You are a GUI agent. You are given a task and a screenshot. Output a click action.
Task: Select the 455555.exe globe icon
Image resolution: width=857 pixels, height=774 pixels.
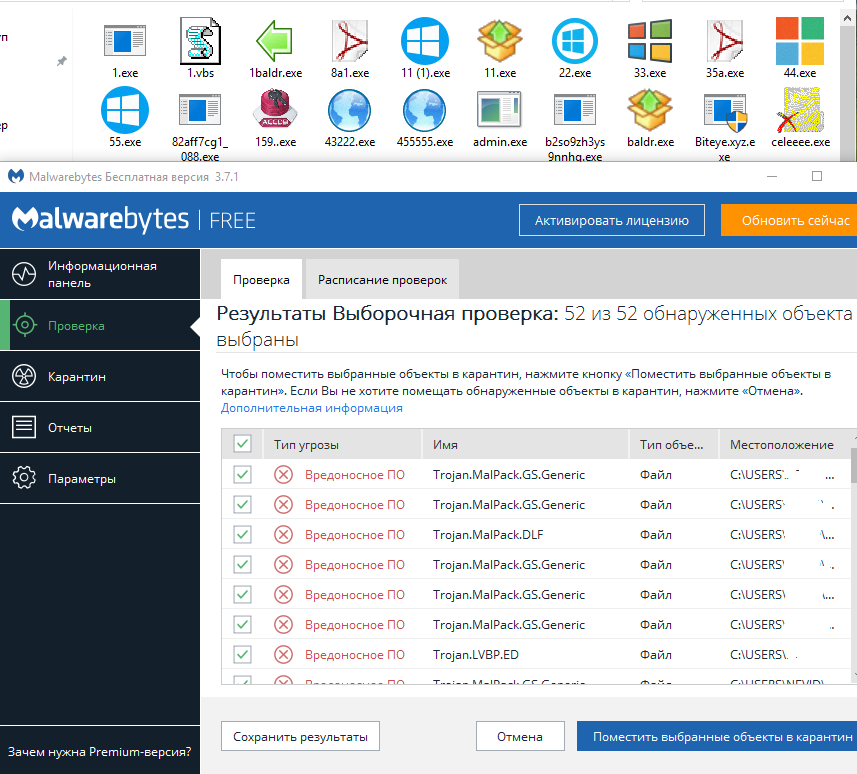coord(425,110)
